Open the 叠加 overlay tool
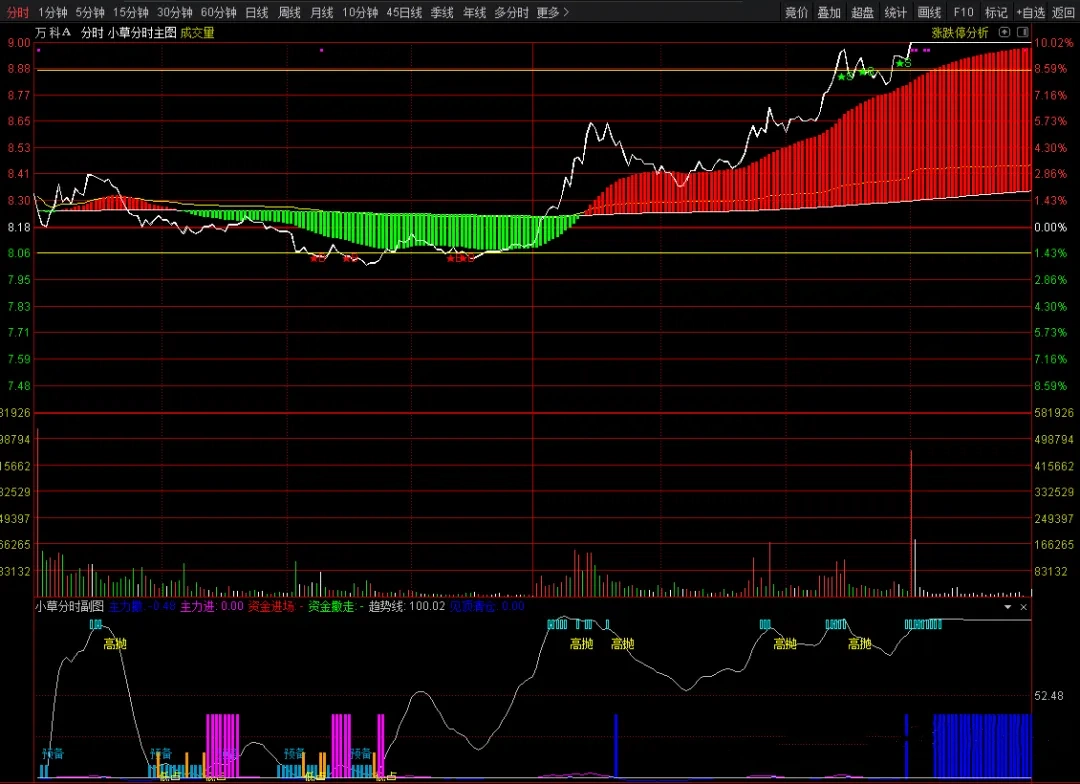The height and width of the screenshot is (784, 1080). pos(829,13)
